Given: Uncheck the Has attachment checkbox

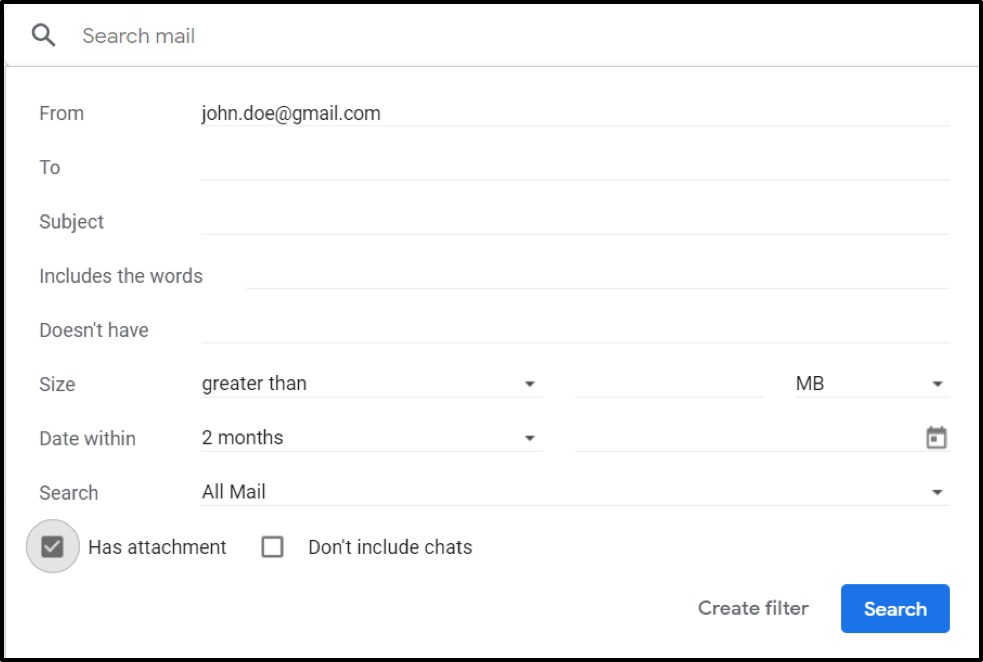Looking at the screenshot, I should pos(52,547).
